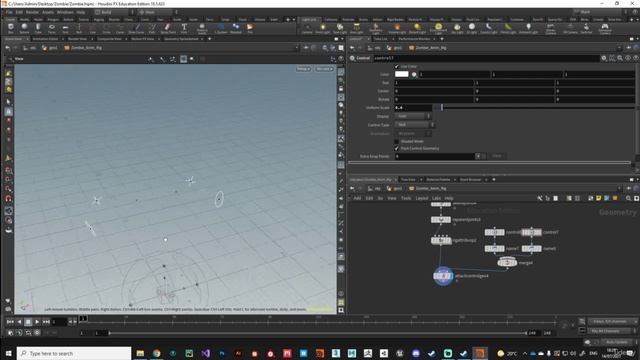The height and width of the screenshot is (360, 640).
Task: Open the Main radial menu dropdown
Action: coord(157,12)
